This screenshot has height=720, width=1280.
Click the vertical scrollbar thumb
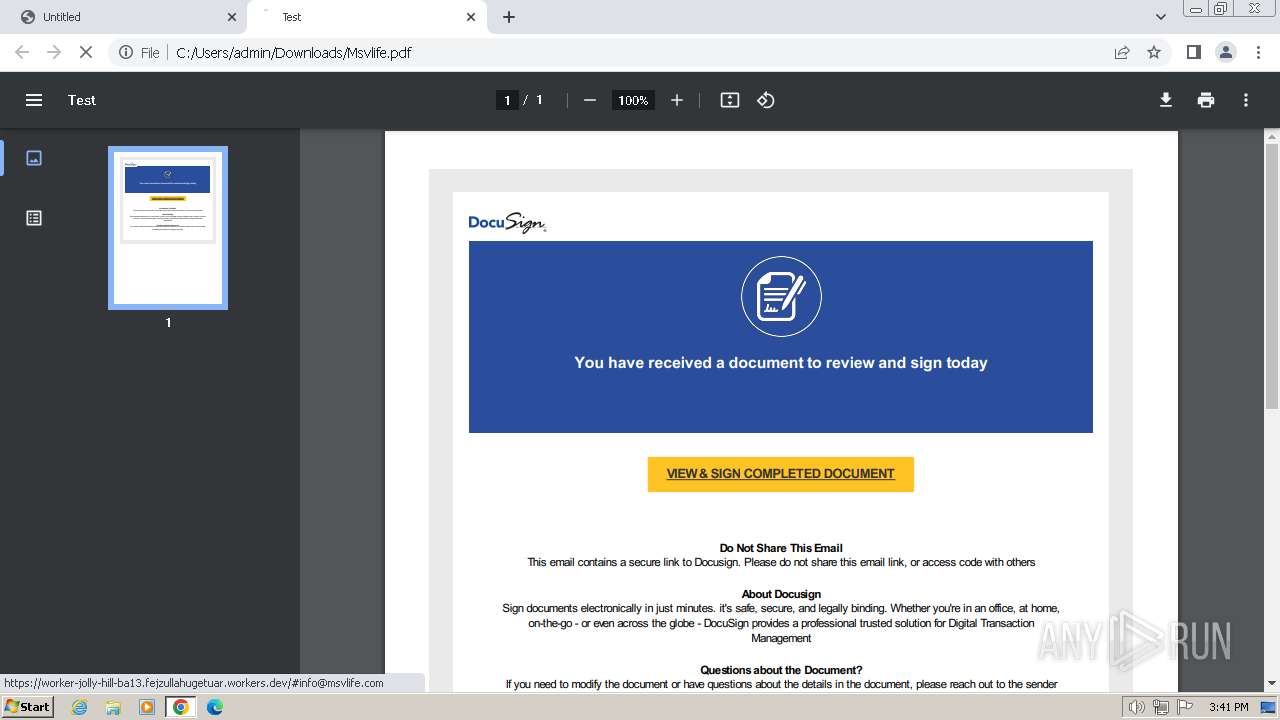pos(1272,276)
